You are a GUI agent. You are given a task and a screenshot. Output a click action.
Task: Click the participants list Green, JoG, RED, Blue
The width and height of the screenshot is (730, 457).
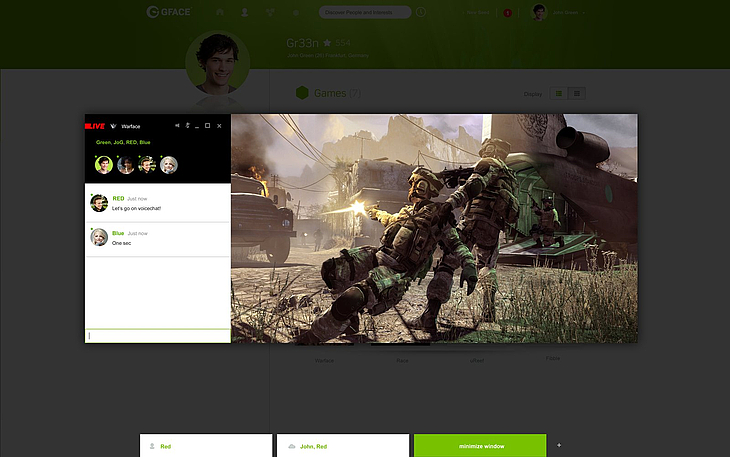pyautogui.click(x=123, y=142)
